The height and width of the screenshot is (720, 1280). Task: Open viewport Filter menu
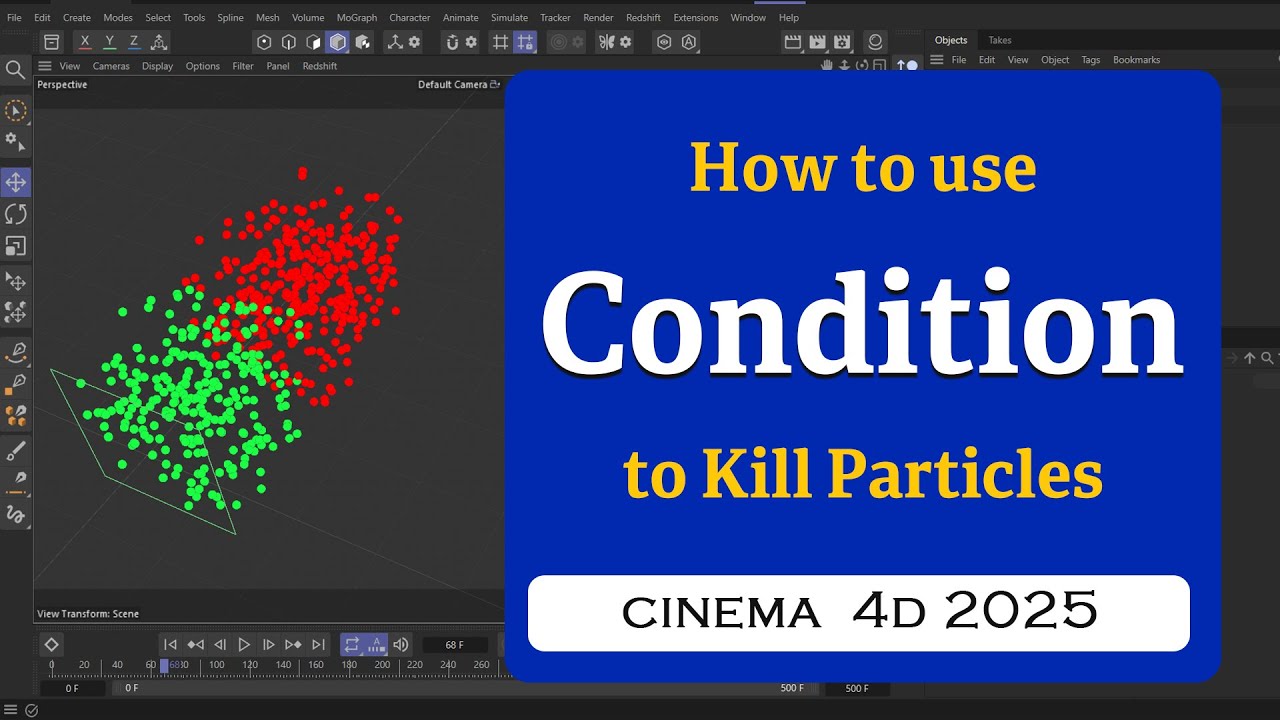point(243,66)
